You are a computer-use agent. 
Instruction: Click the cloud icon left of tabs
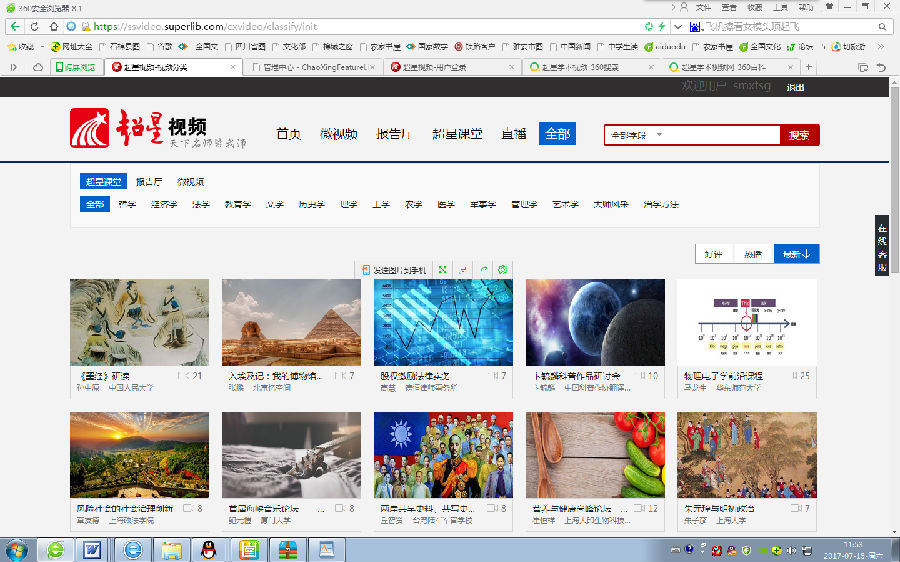[x=38, y=67]
